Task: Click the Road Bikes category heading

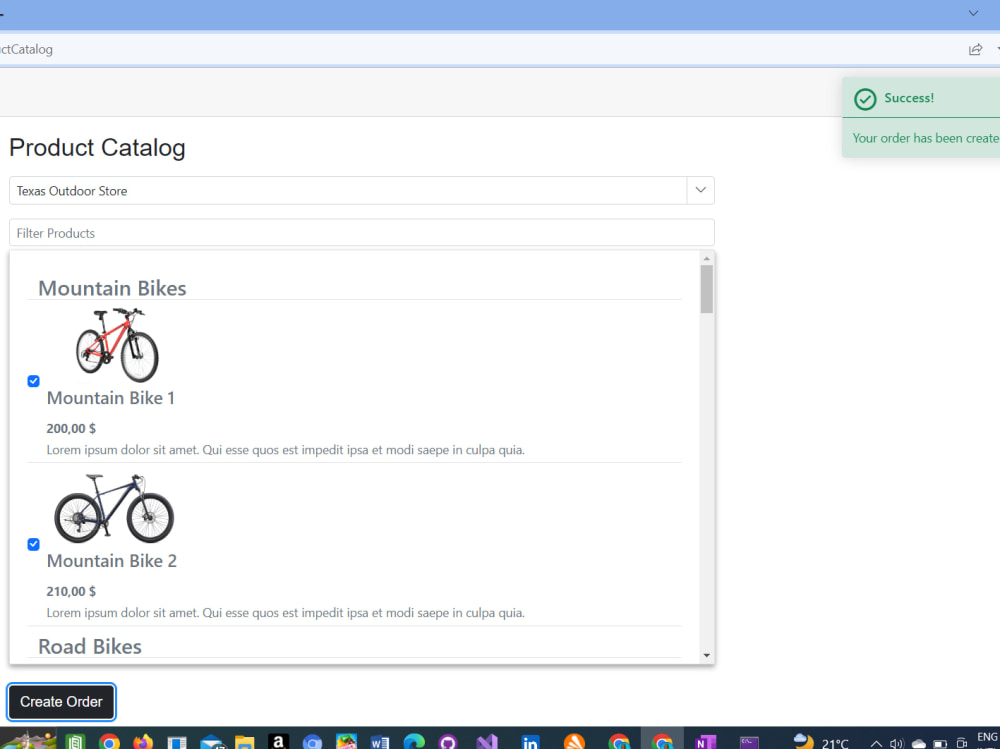Action: [90, 646]
